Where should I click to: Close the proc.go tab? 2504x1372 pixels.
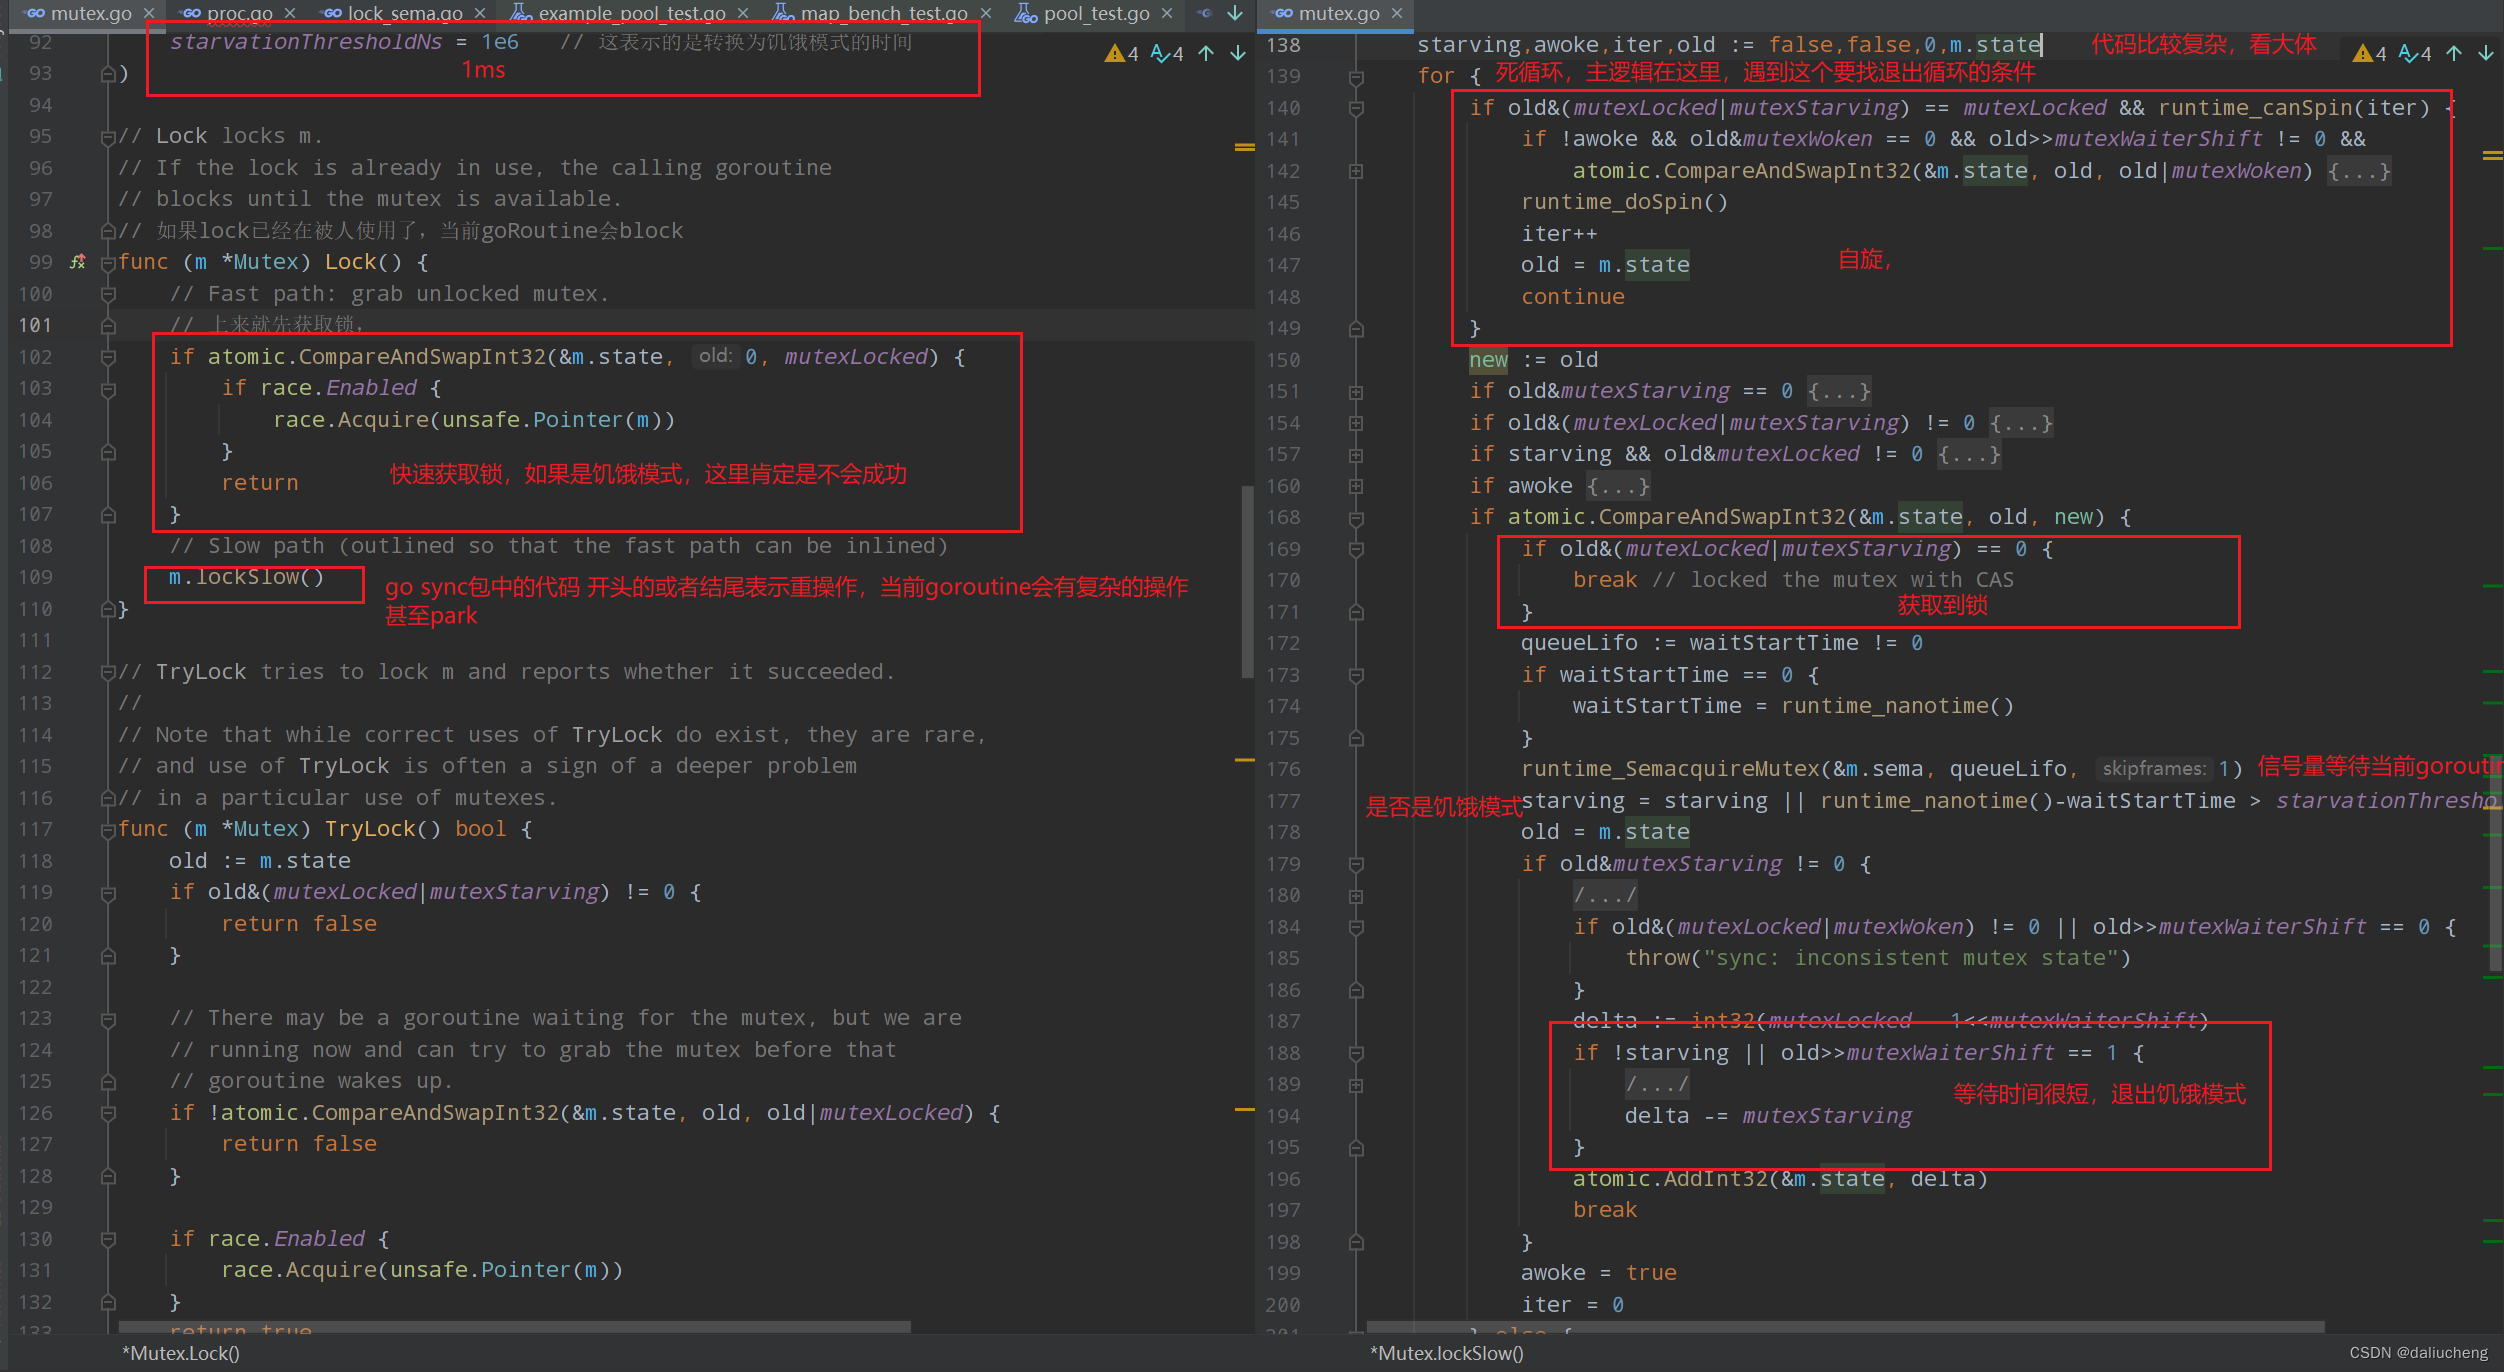click(x=289, y=13)
